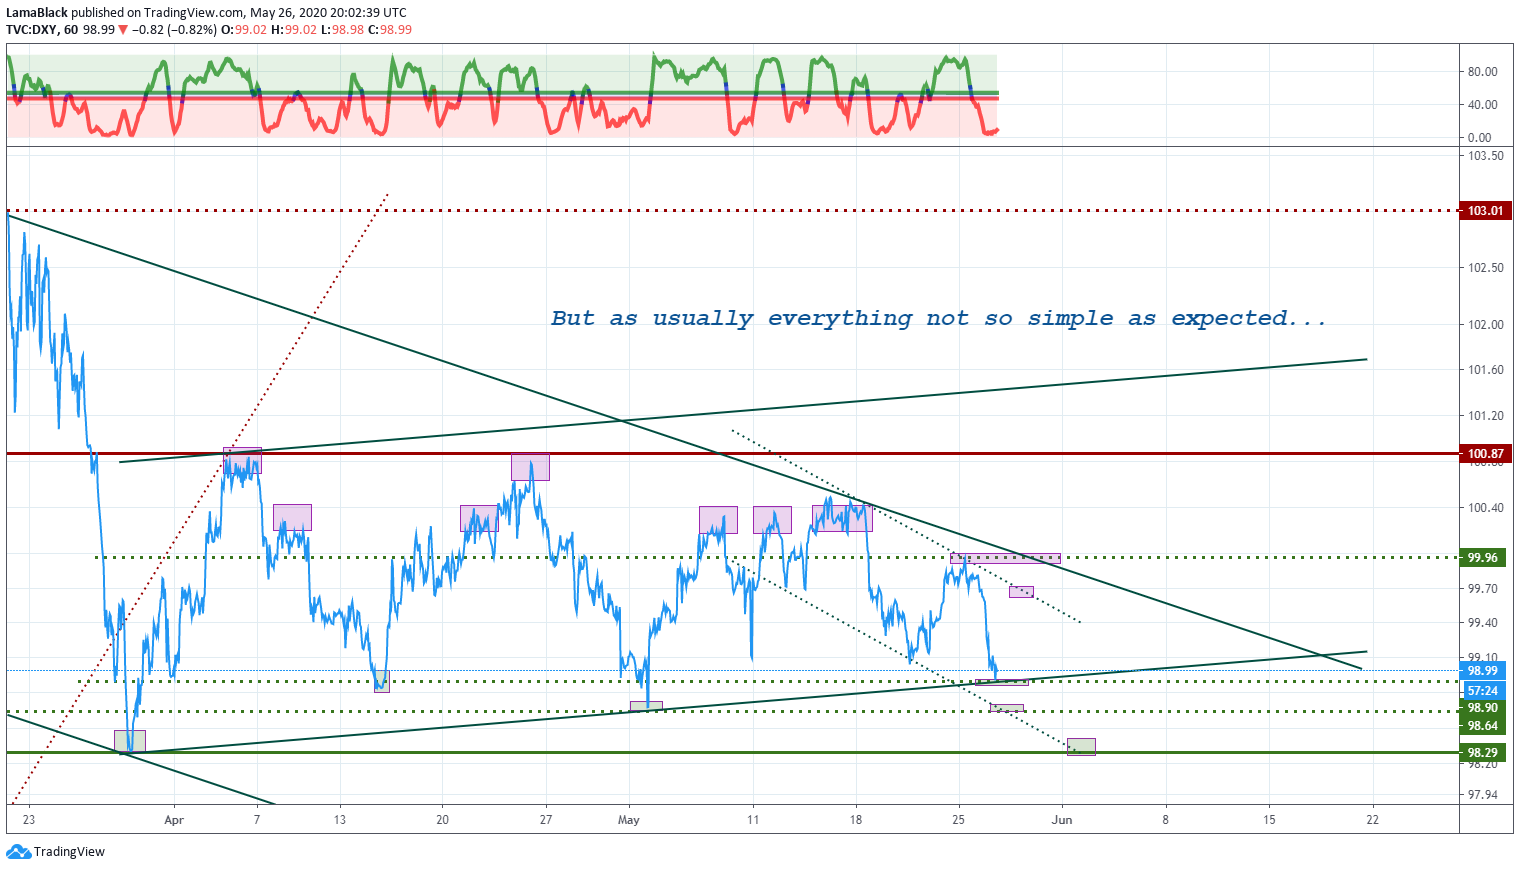Screen dimensions: 1520x870
Task: Click the C:98.99 close value in header
Action: coord(390,30)
